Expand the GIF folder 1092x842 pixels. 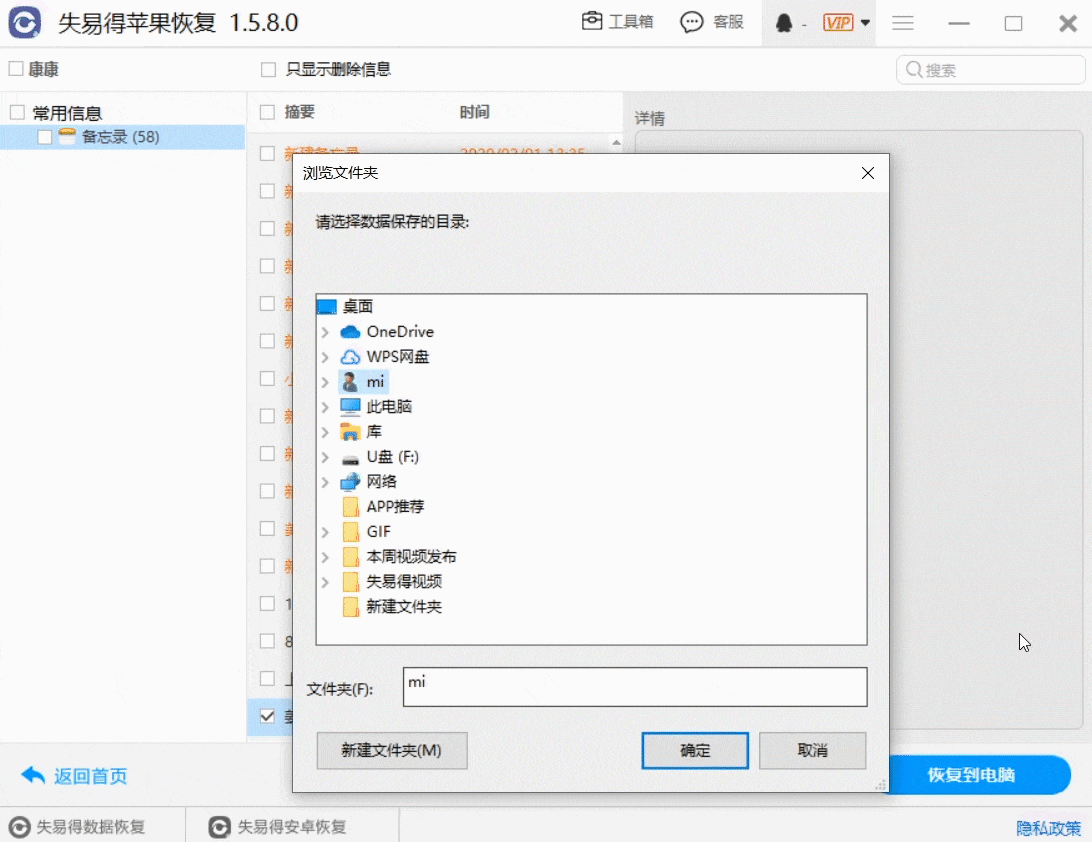(325, 533)
